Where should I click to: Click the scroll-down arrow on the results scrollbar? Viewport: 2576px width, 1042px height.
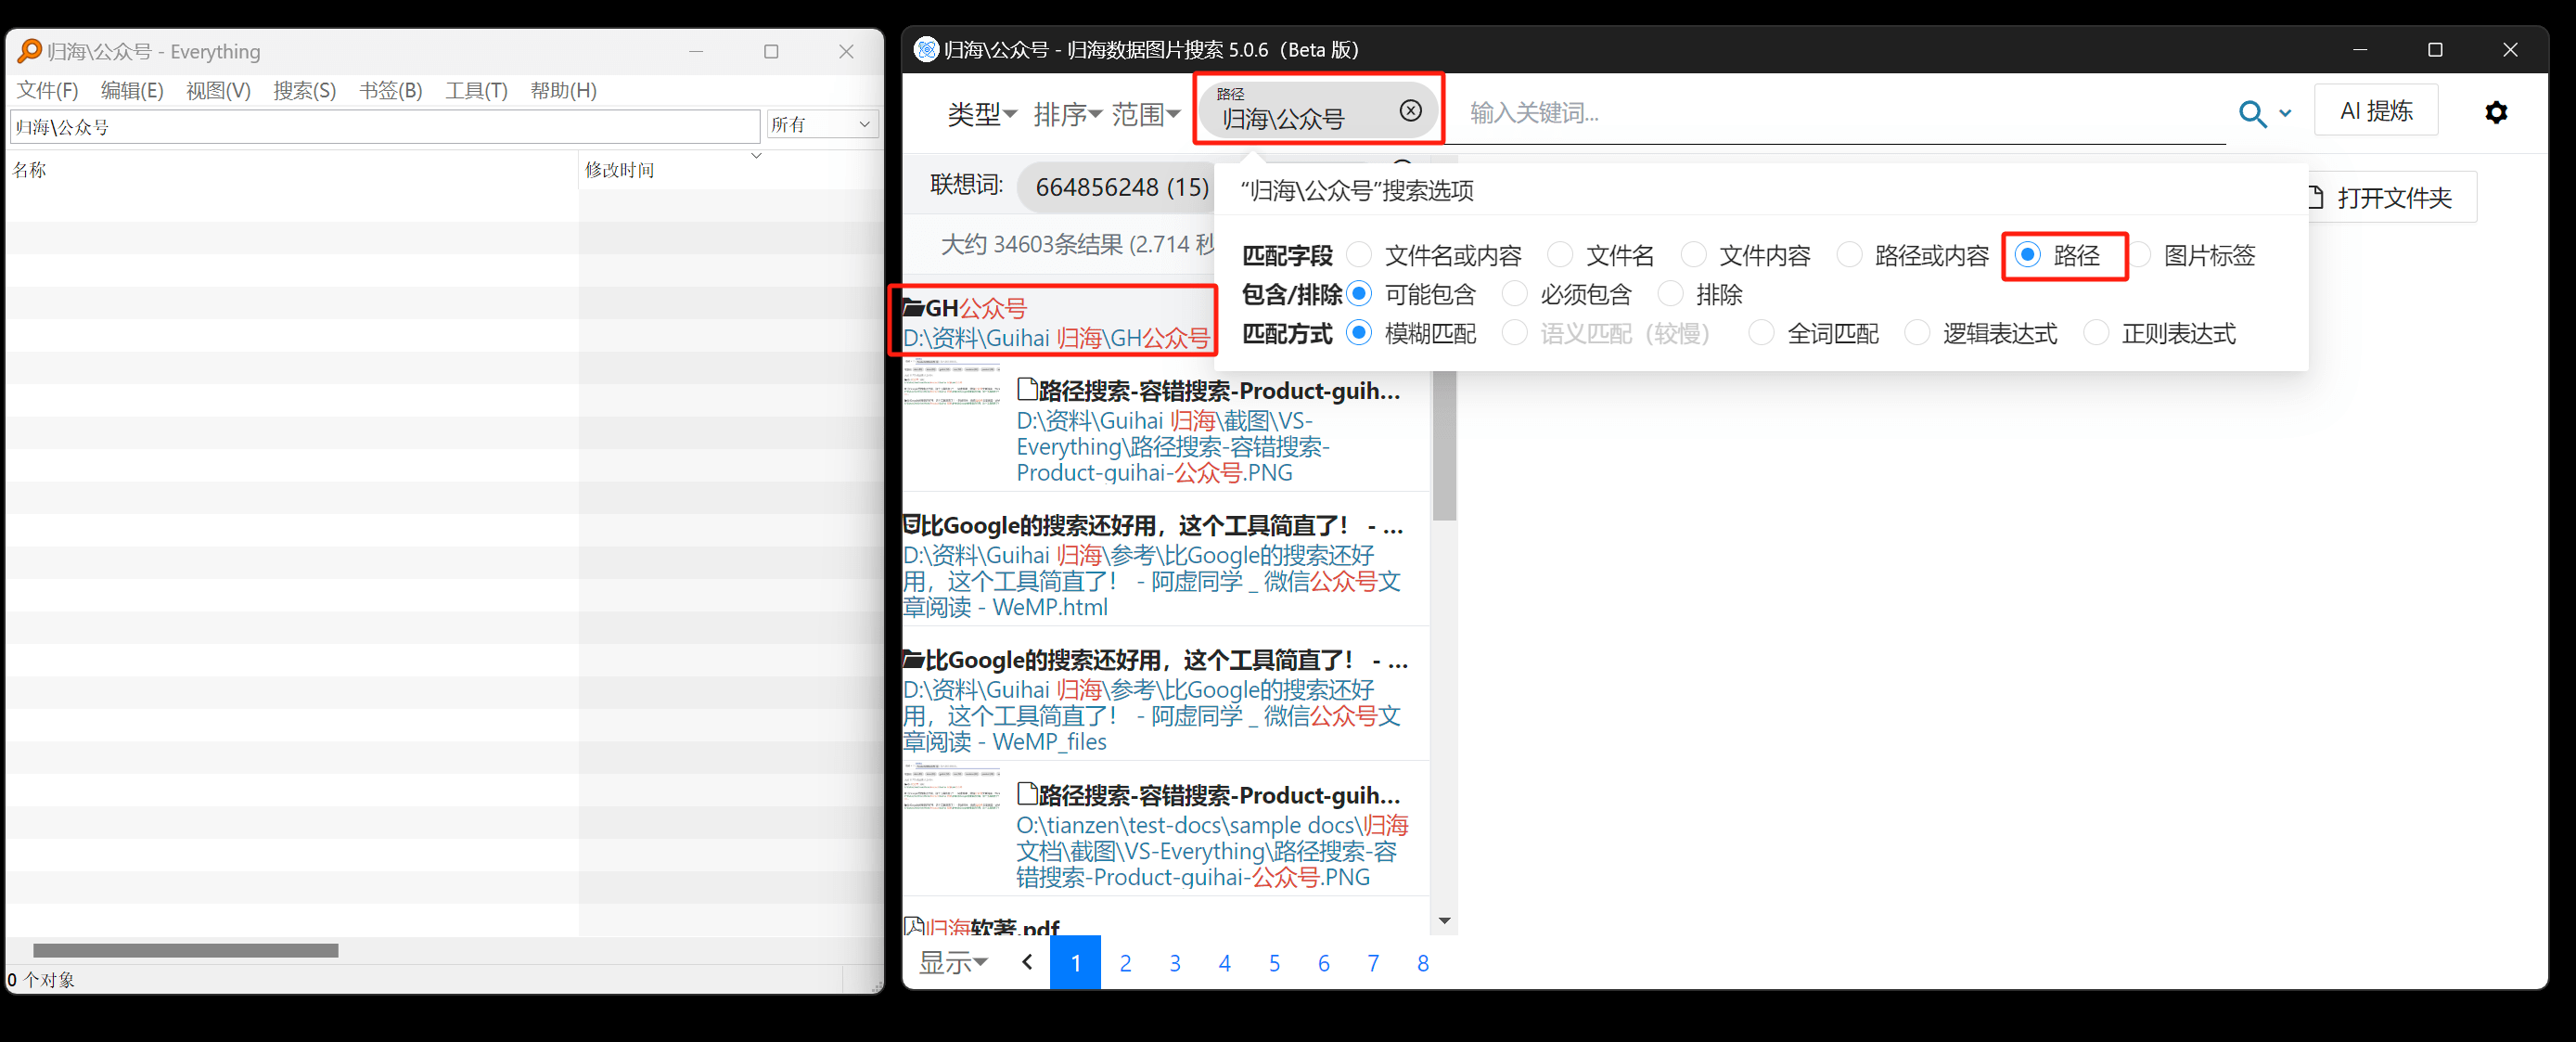tap(1444, 921)
